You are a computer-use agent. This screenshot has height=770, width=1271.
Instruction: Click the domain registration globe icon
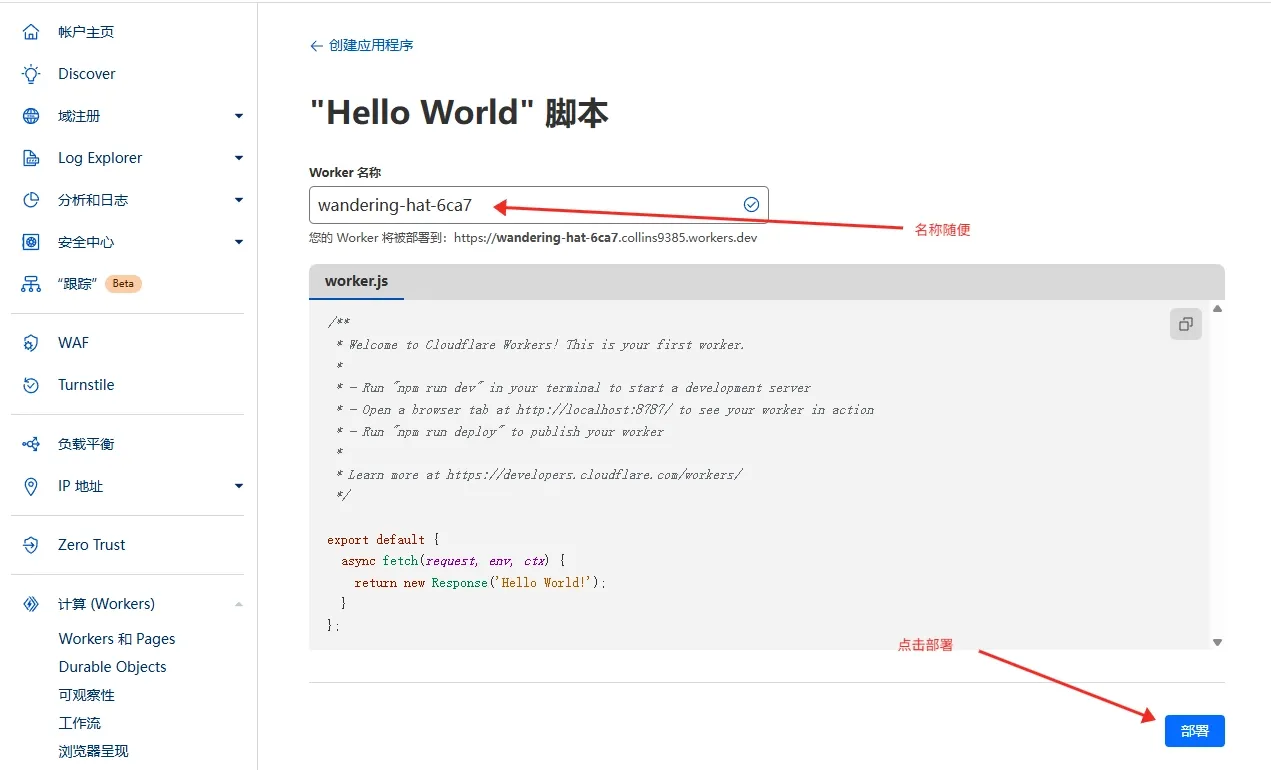31,116
